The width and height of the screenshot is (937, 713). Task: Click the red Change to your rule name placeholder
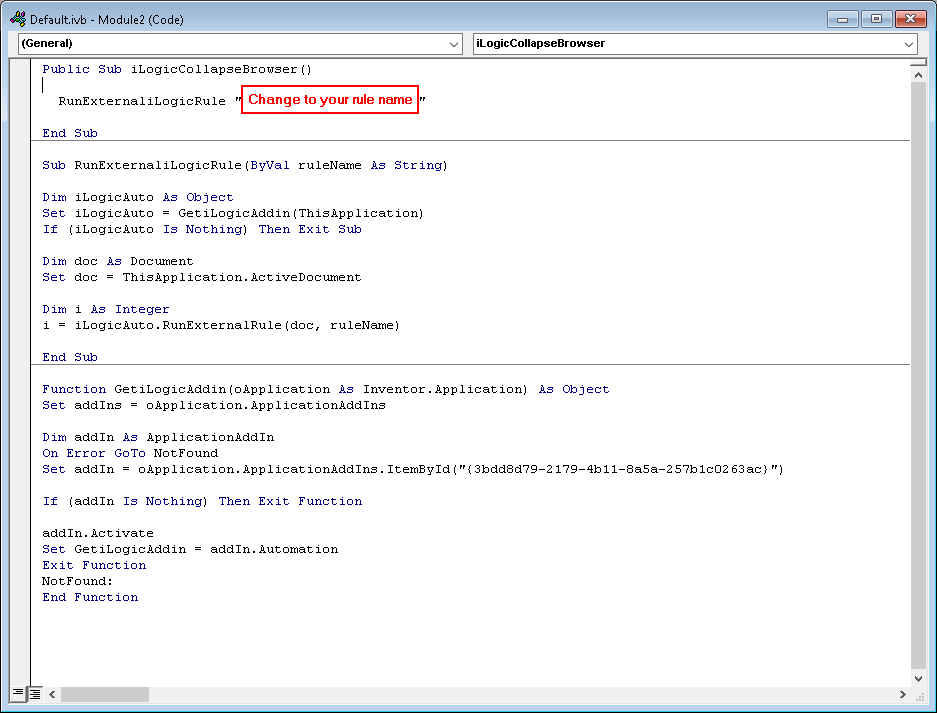pyautogui.click(x=330, y=99)
